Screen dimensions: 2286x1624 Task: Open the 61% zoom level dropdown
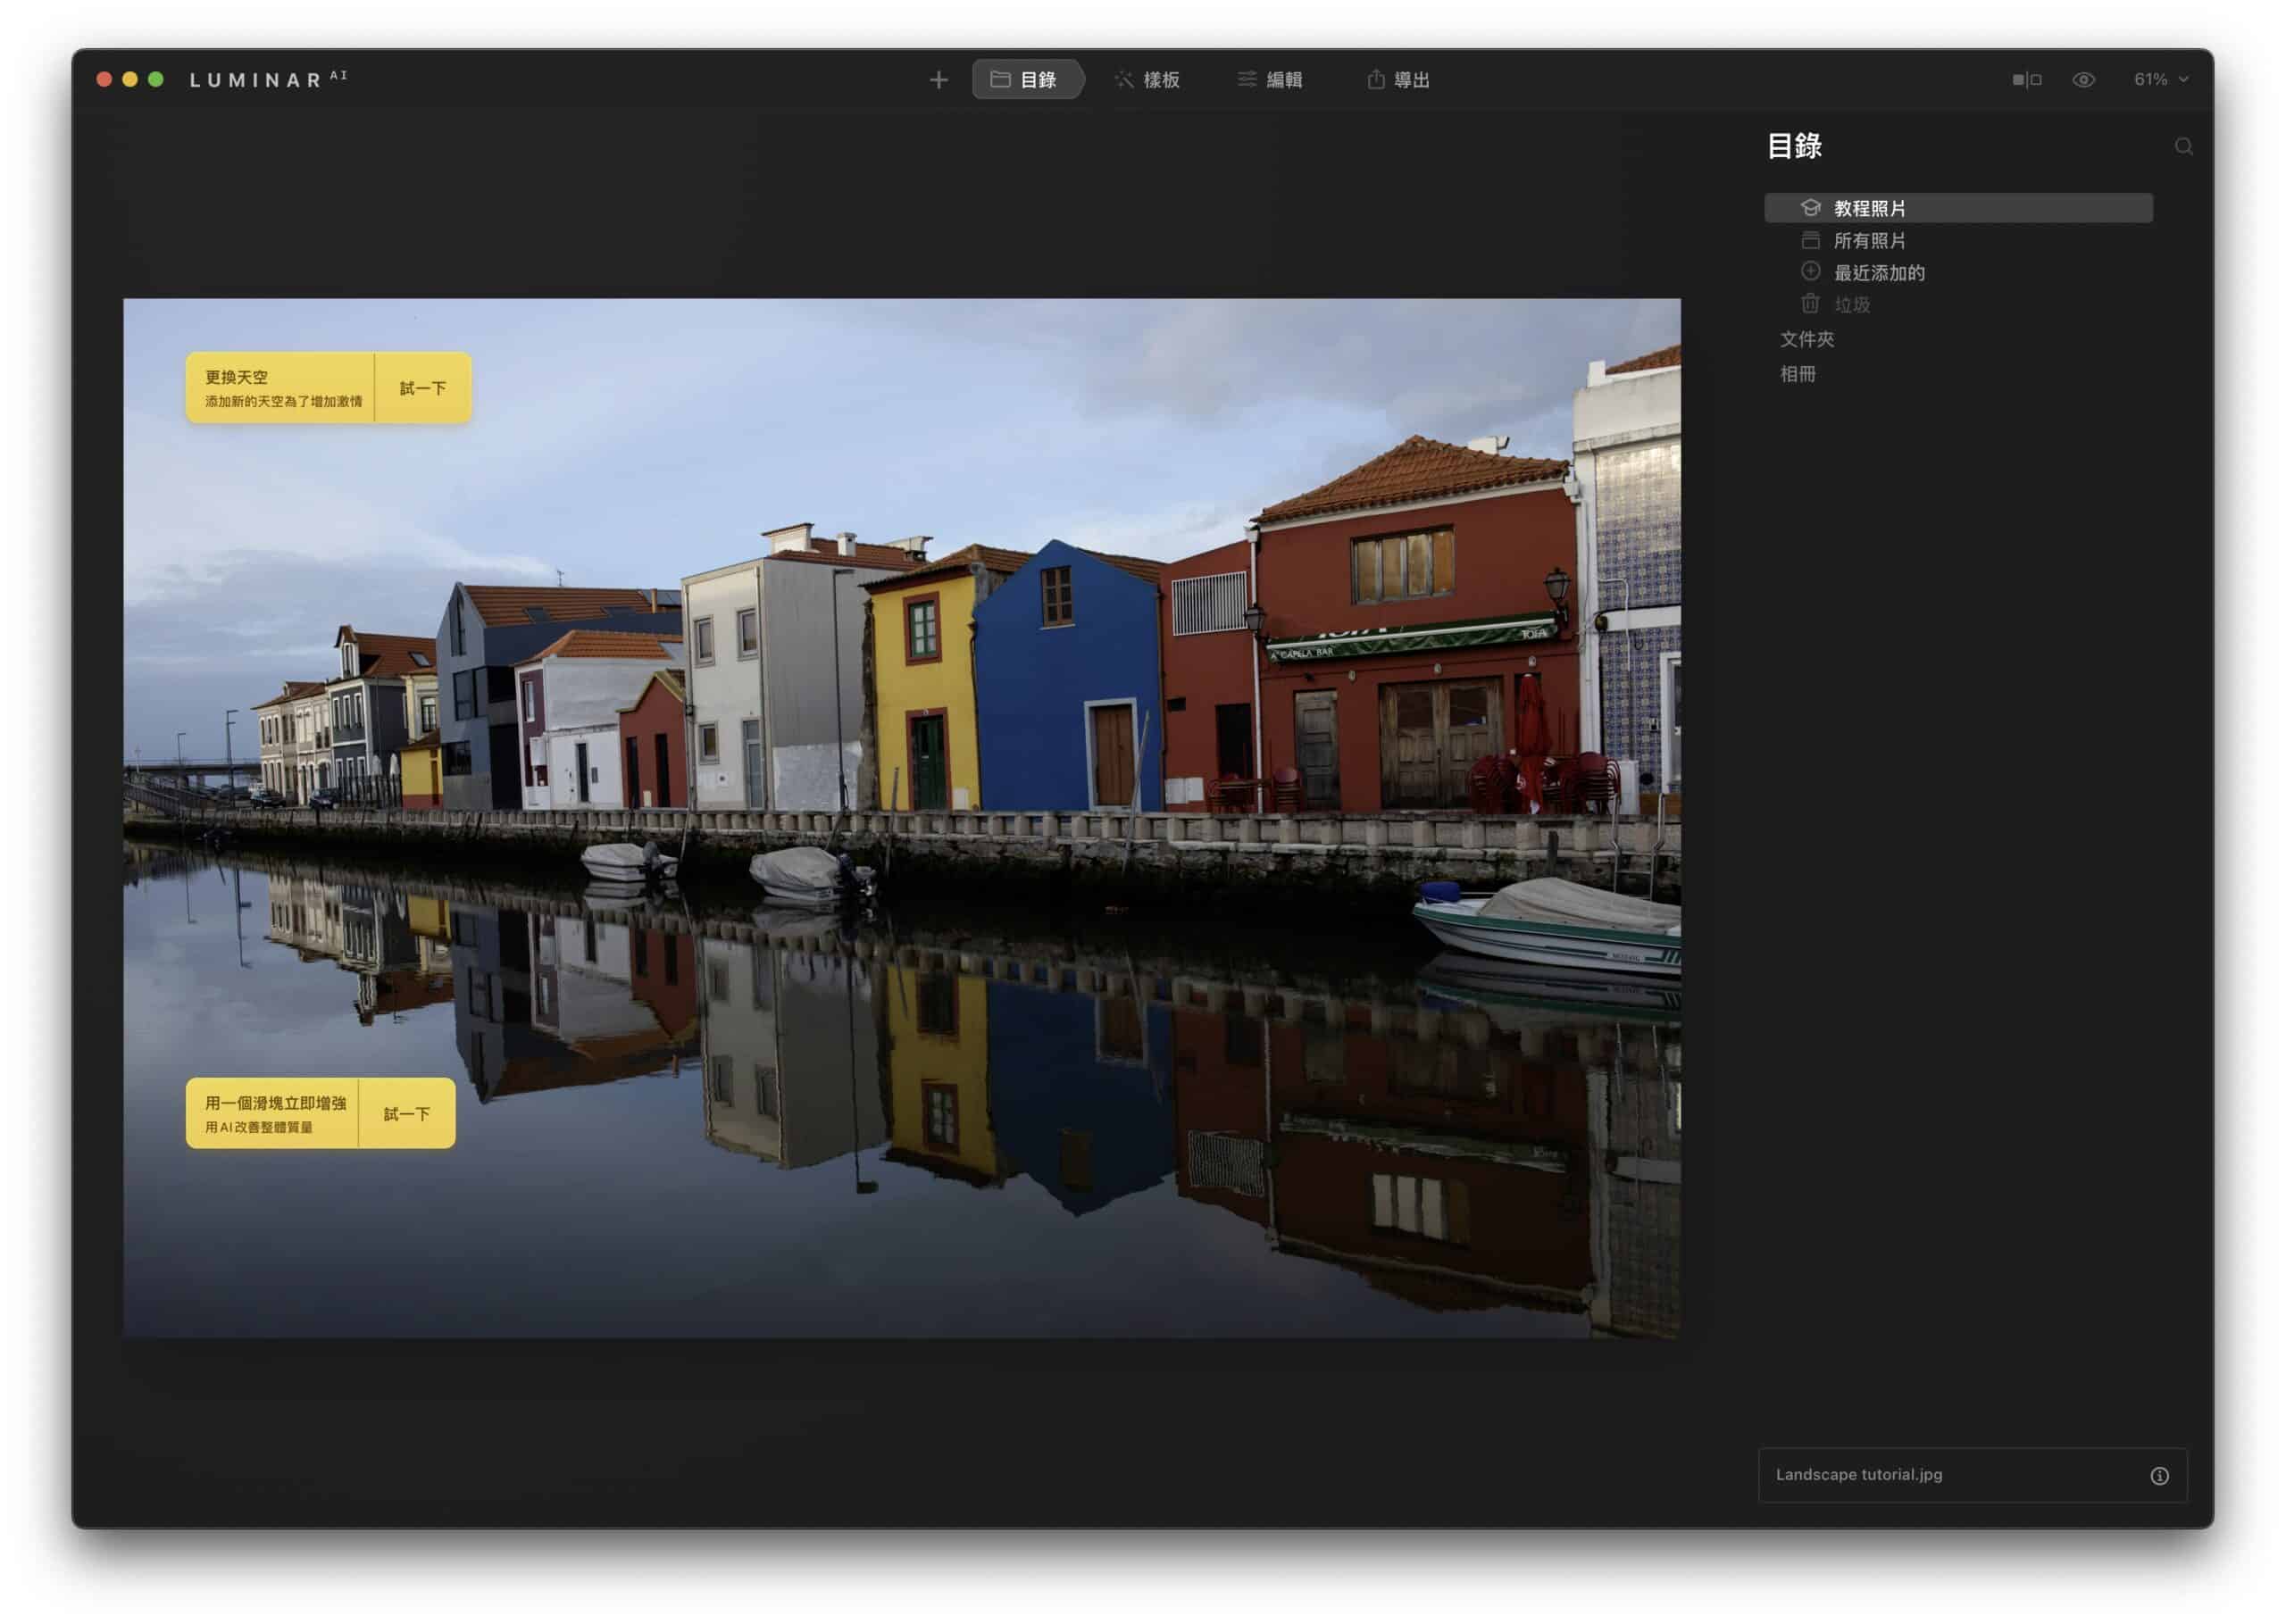2160,80
